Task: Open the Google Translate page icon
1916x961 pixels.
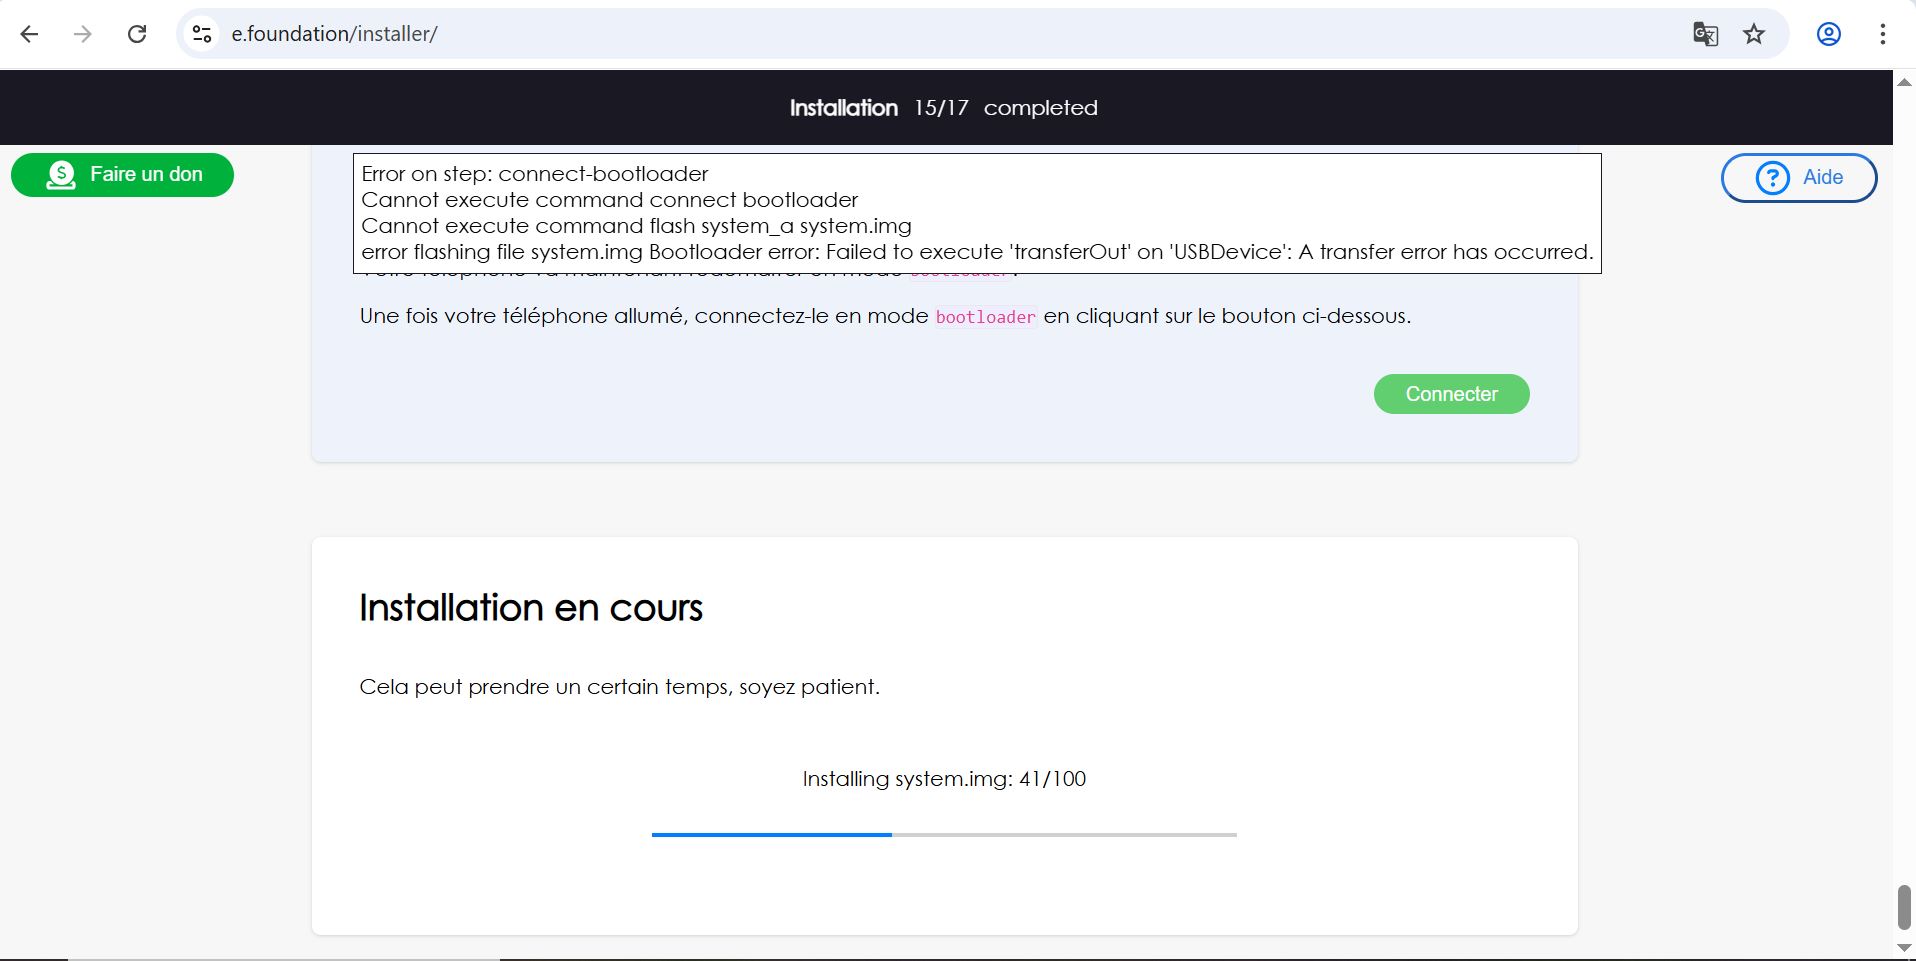Action: pyautogui.click(x=1705, y=34)
